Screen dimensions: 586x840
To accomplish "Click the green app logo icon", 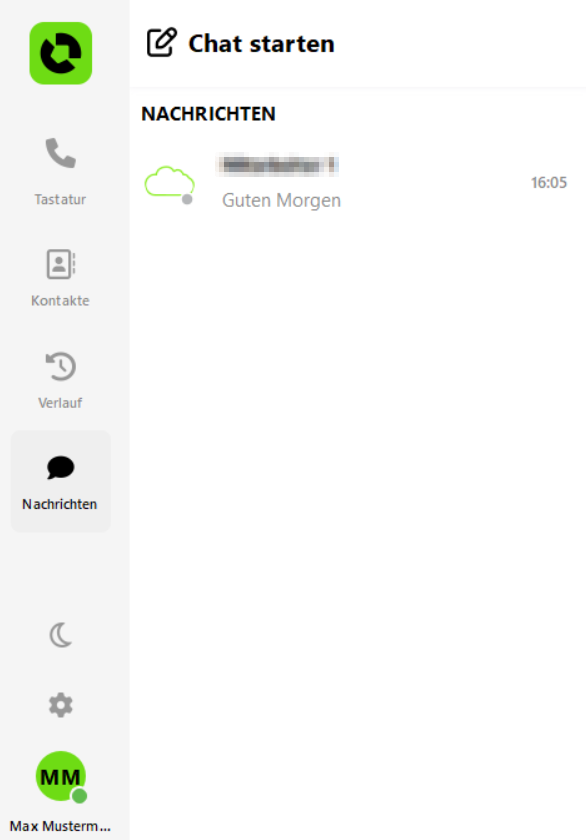I will pos(61,53).
